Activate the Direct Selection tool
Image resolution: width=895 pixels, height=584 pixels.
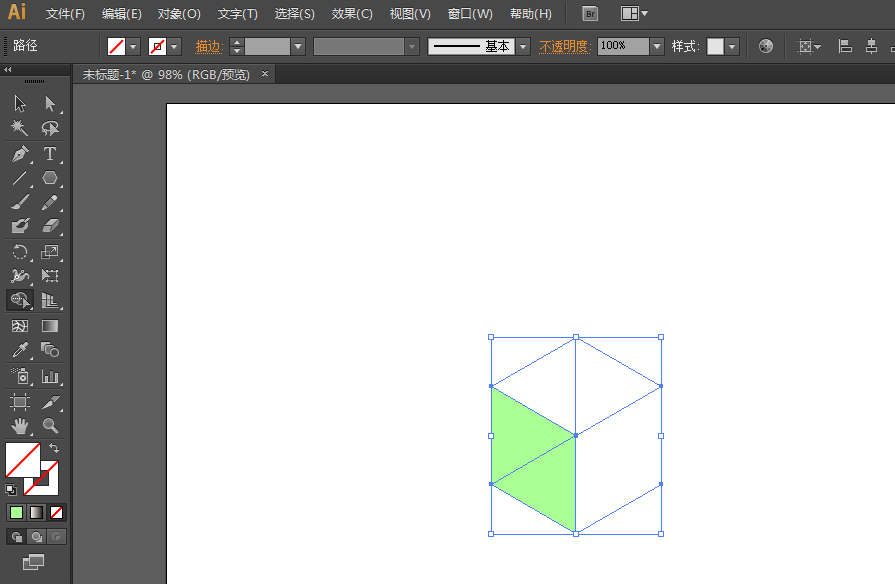(x=50, y=104)
